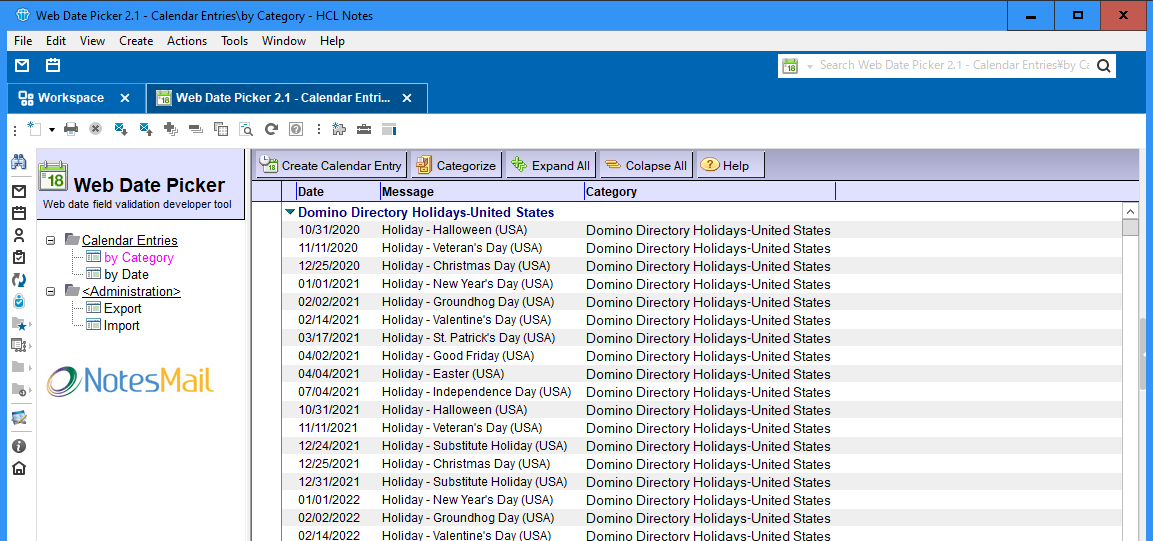Image resolution: width=1153 pixels, height=541 pixels.
Task: Collapse Domino Directory Holidays-United States category
Action: click(x=290, y=212)
